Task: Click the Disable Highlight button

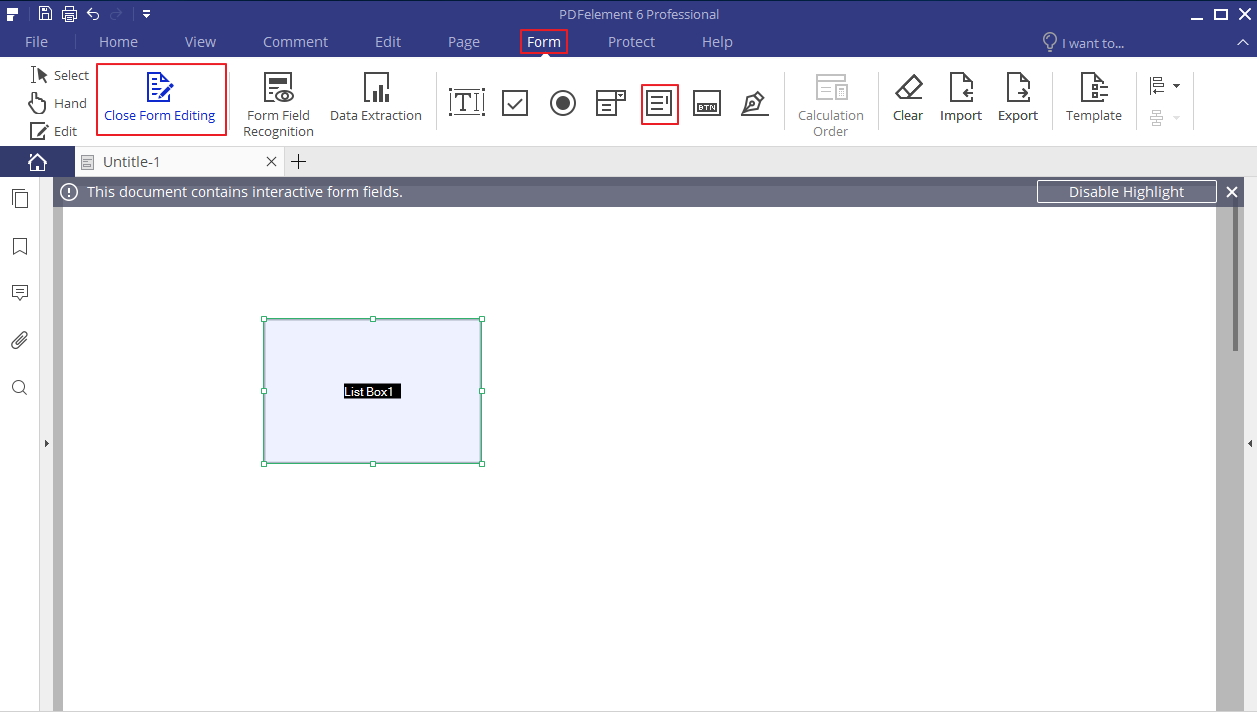Action: (1126, 191)
